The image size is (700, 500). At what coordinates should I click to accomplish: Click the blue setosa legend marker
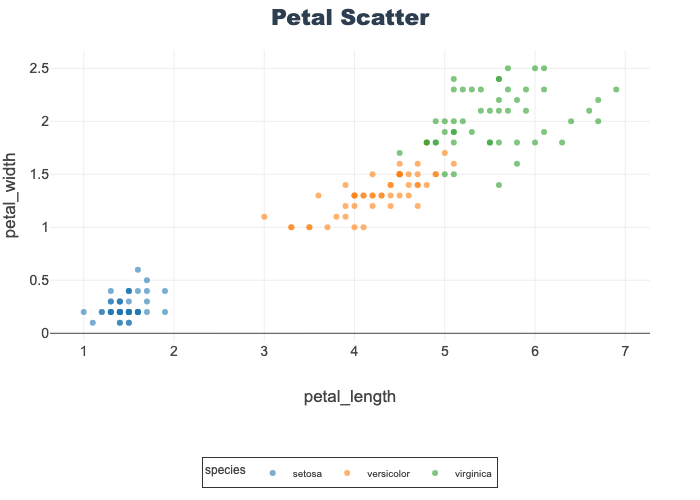(x=273, y=473)
